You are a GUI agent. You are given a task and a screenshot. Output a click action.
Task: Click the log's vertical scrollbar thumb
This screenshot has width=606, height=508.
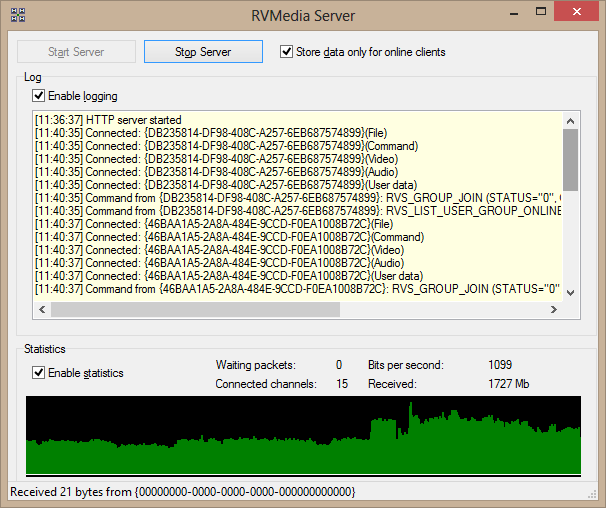point(570,158)
